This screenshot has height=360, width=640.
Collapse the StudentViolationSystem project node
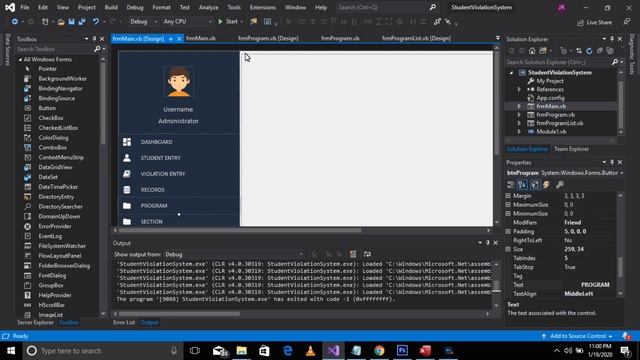(x=511, y=73)
